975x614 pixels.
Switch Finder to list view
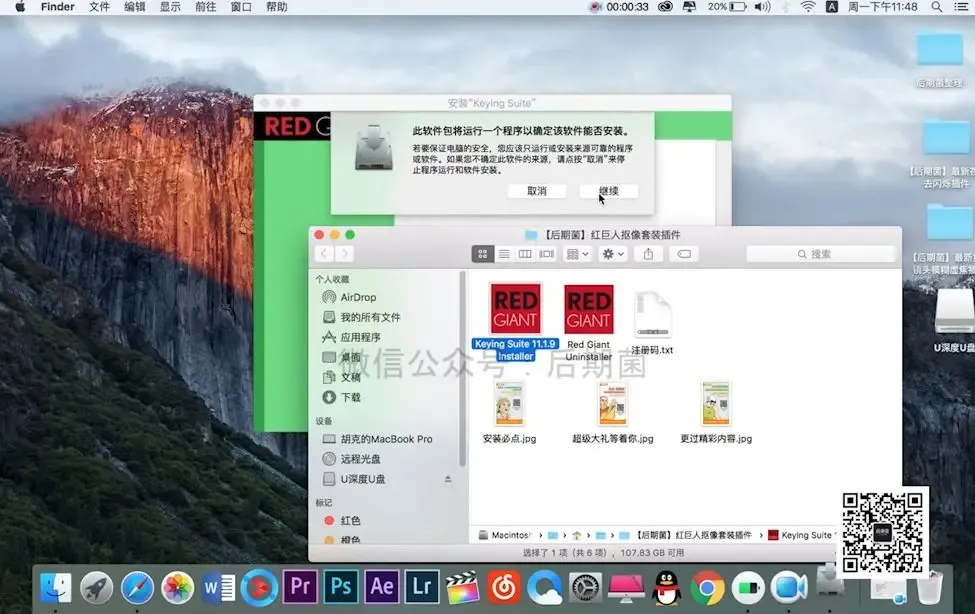coord(504,254)
